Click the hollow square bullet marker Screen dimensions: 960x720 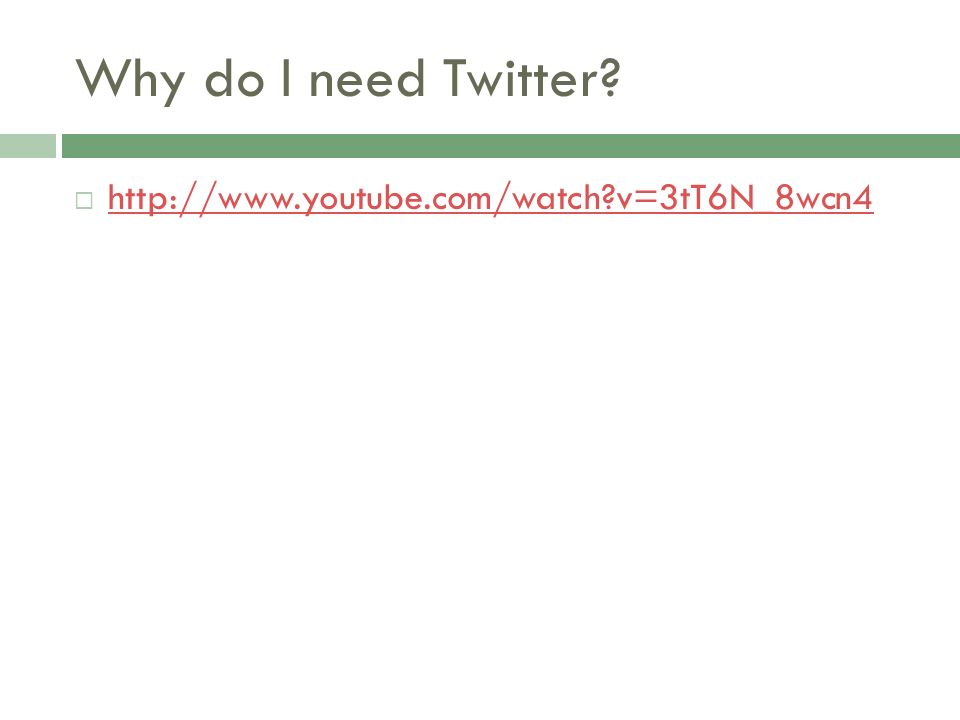pos(84,201)
